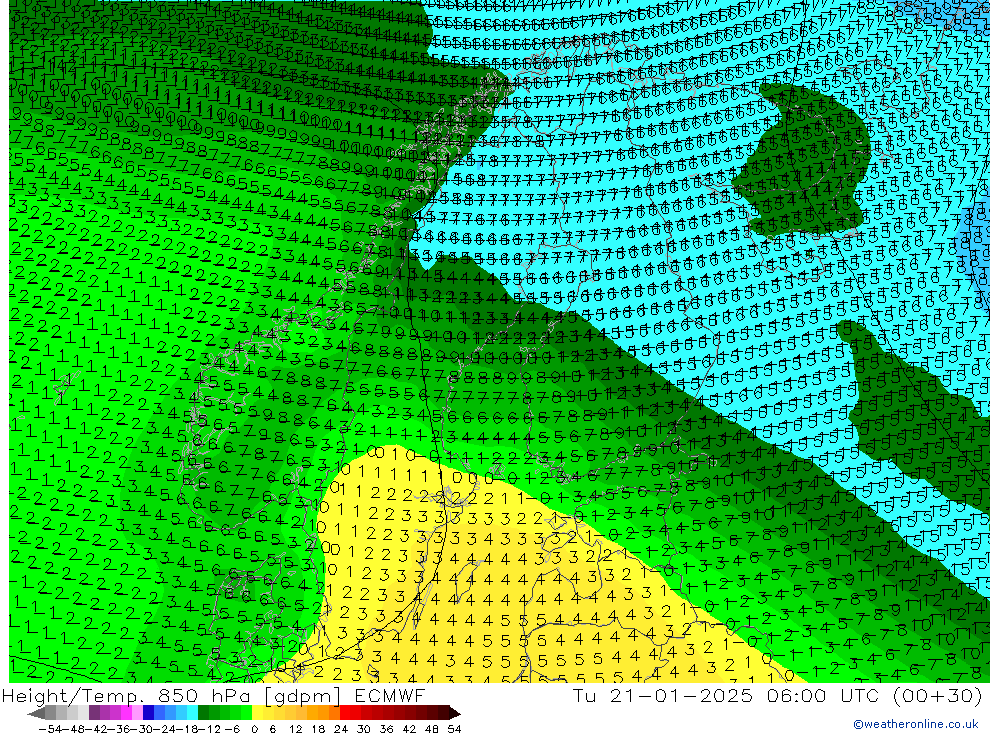Screen dimensions: 1000x733
Task: Click the dark right arrow of the color legend
Action: (455, 714)
